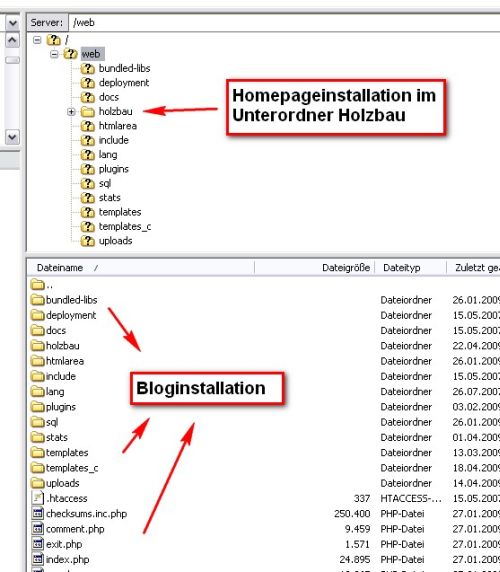Collapse the web folder node
This screenshot has width=500, height=572.
point(54,54)
